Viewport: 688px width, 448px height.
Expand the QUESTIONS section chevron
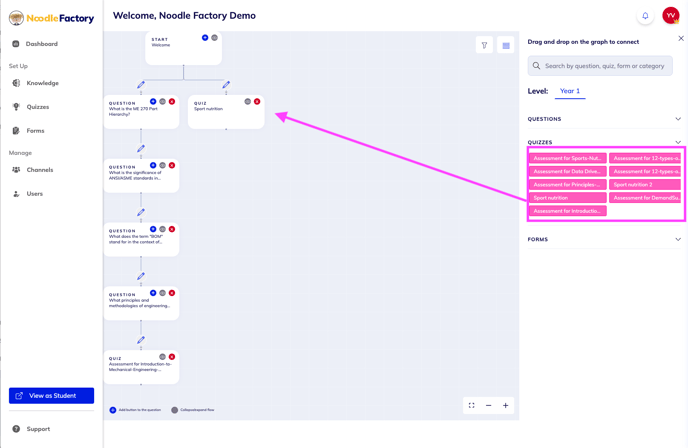[x=678, y=119]
